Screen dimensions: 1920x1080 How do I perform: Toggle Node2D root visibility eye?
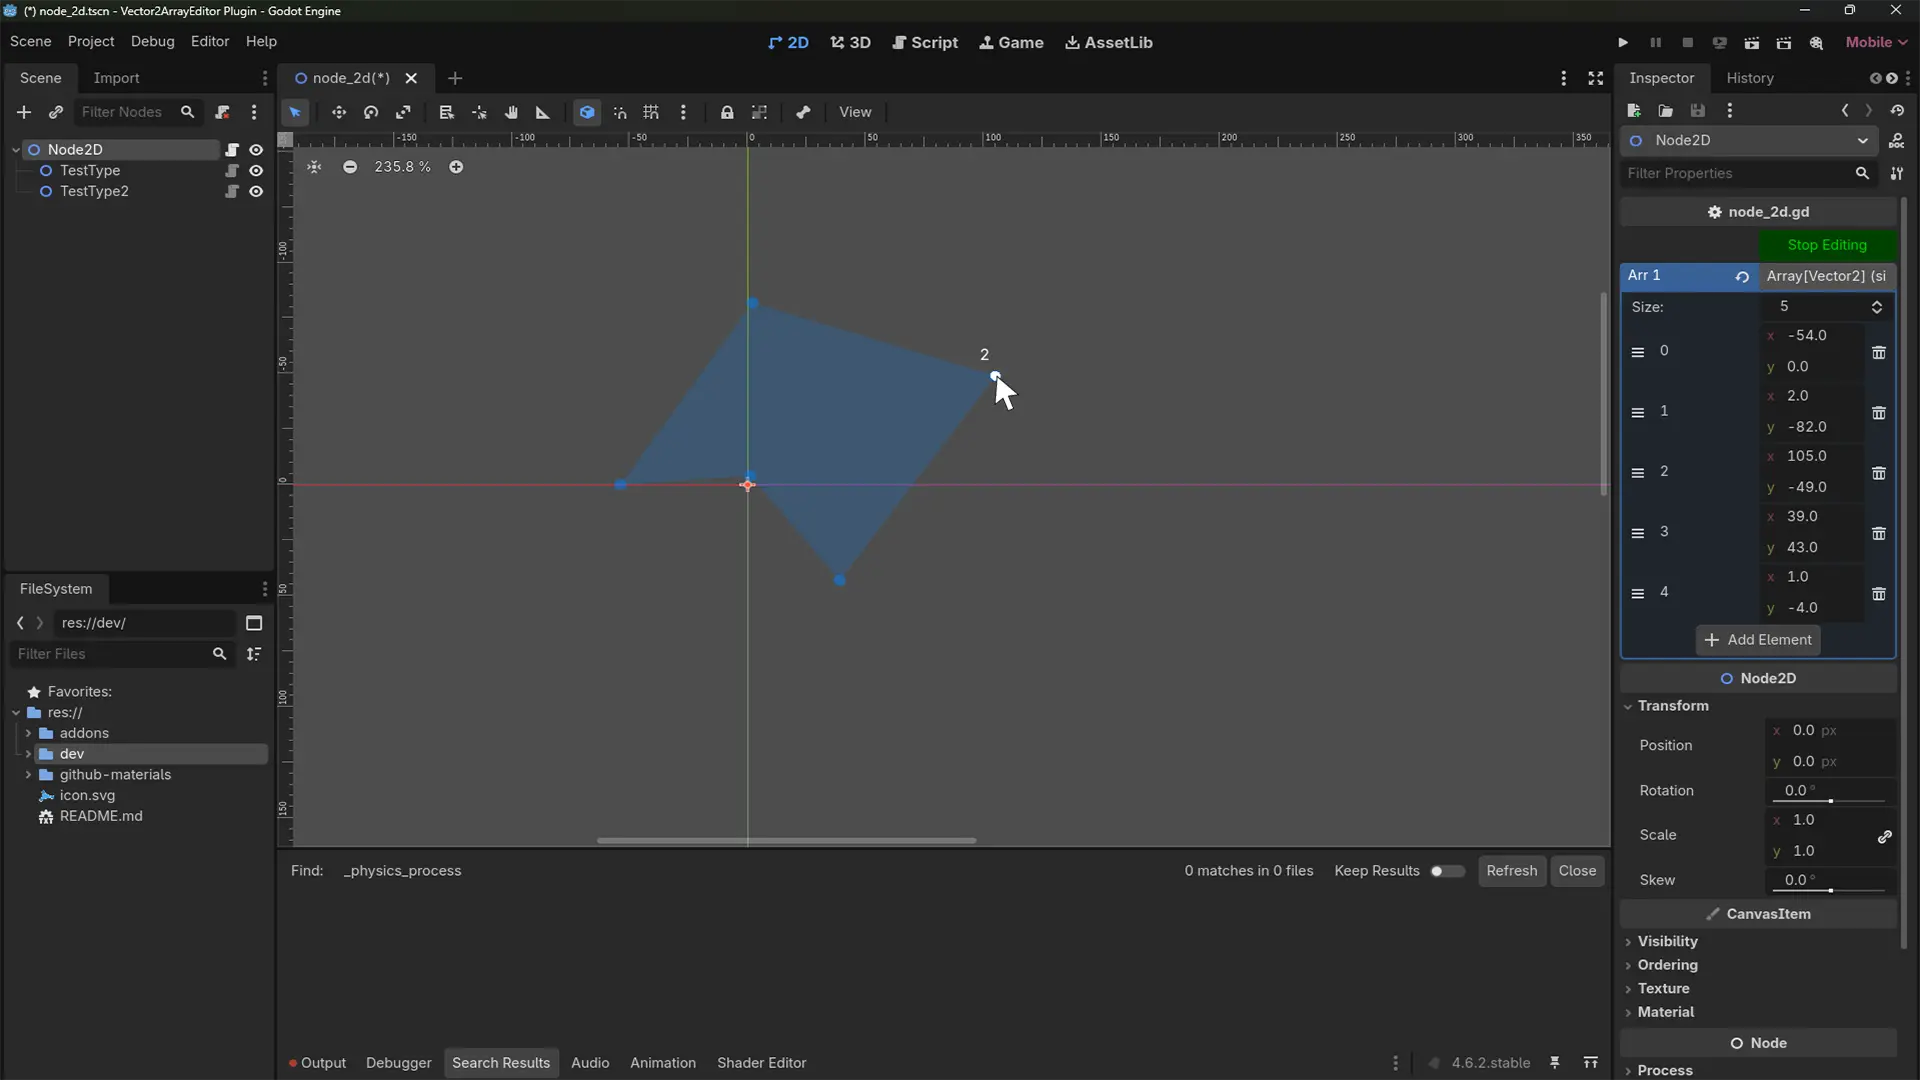pos(256,150)
